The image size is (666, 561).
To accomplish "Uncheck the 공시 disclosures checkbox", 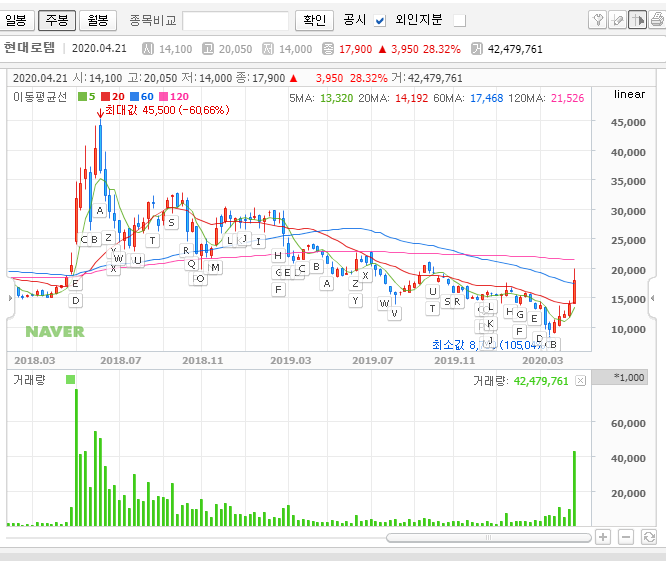I will point(380,20).
